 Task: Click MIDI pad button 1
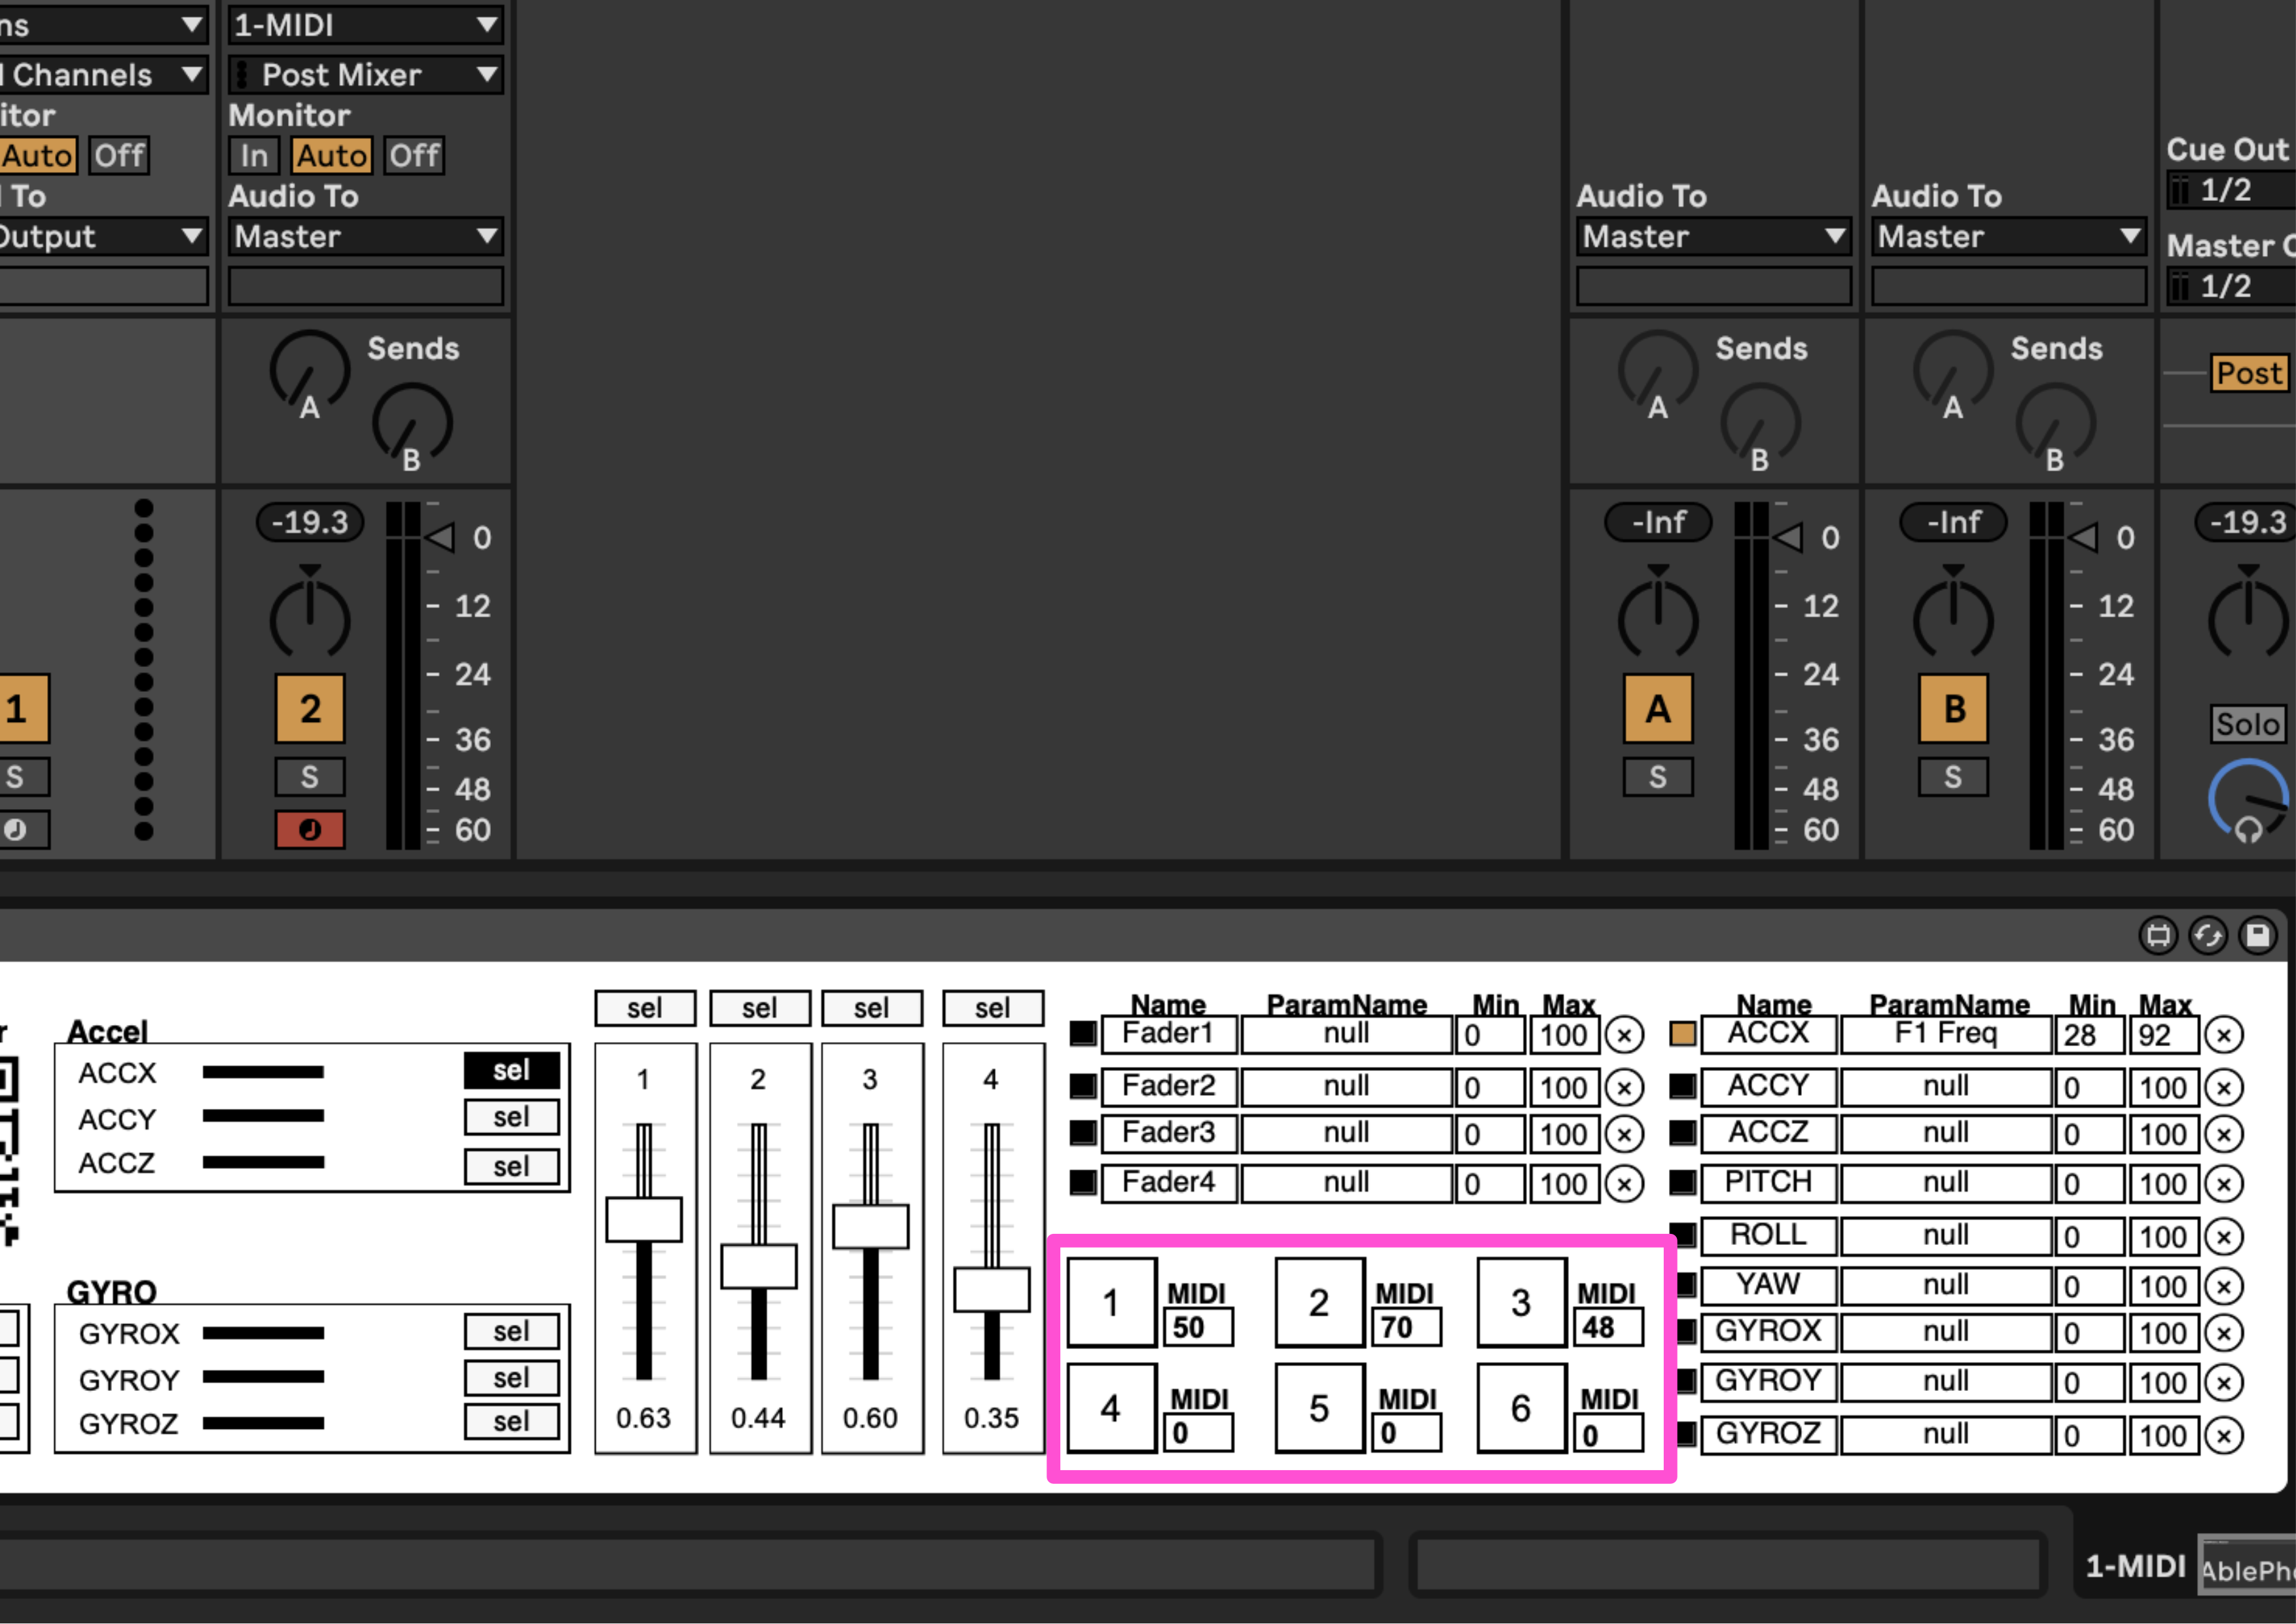point(1111,1302)
